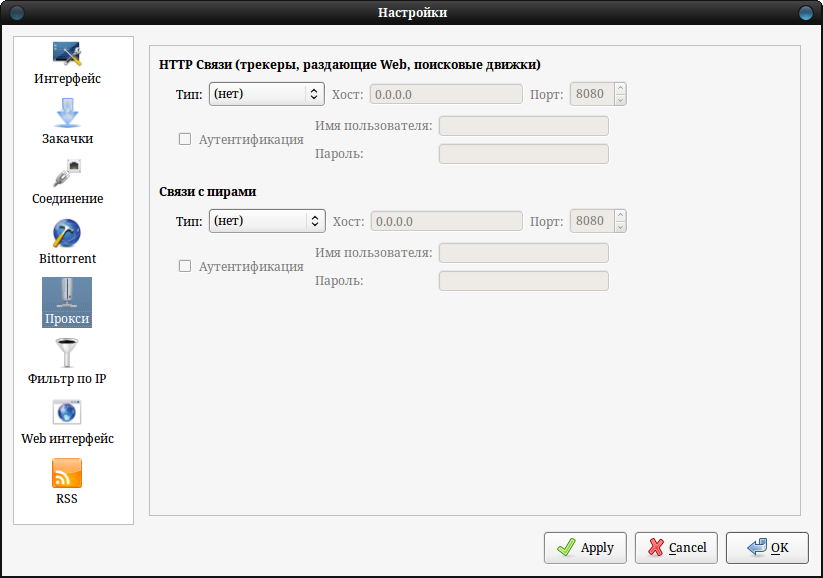Increase Связи с пирами port value
The image size is (823, 578).
click(x=620, y=215)
